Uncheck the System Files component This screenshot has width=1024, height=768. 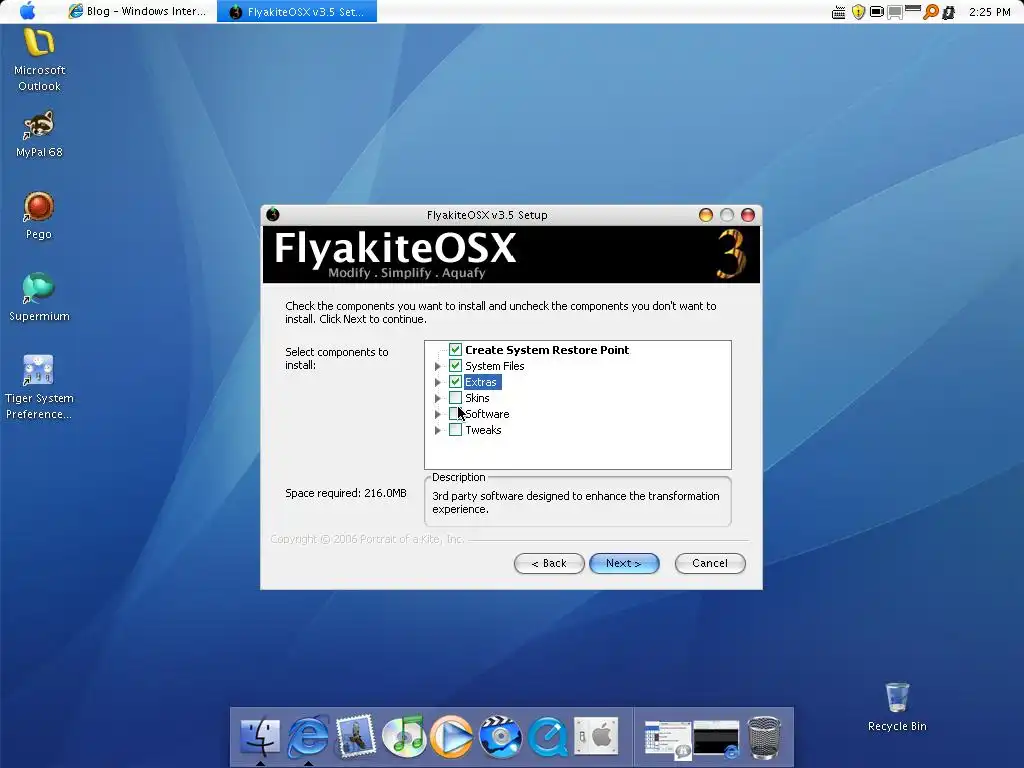point(455,366)
